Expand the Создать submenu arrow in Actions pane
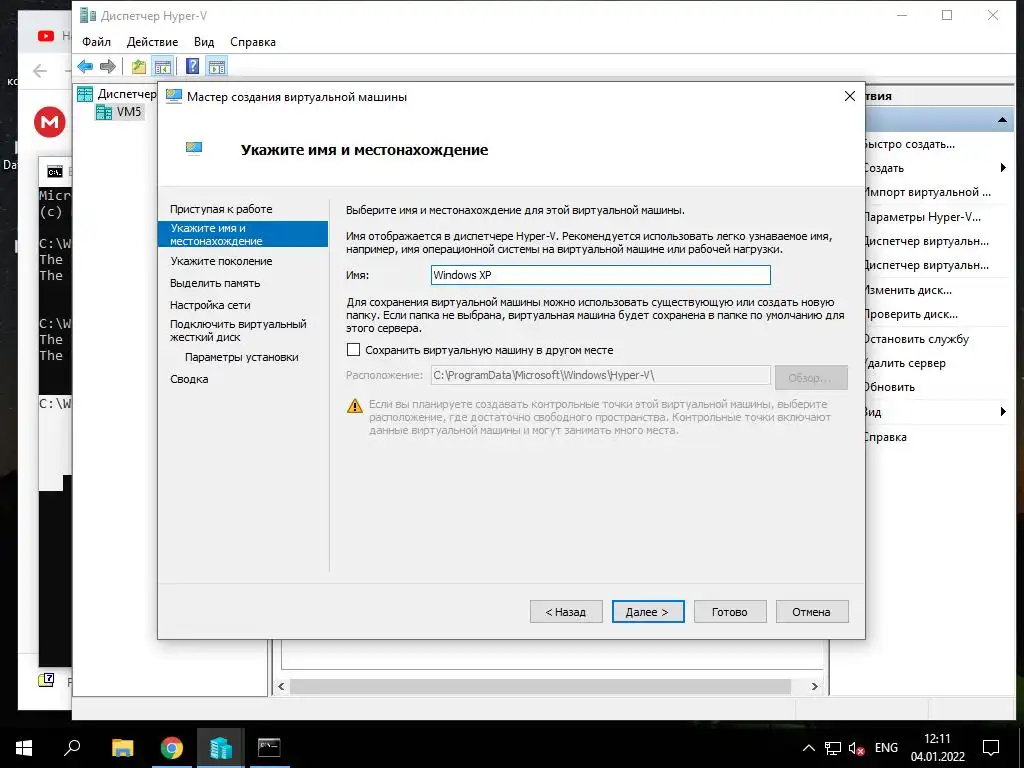 point(1003,168)
